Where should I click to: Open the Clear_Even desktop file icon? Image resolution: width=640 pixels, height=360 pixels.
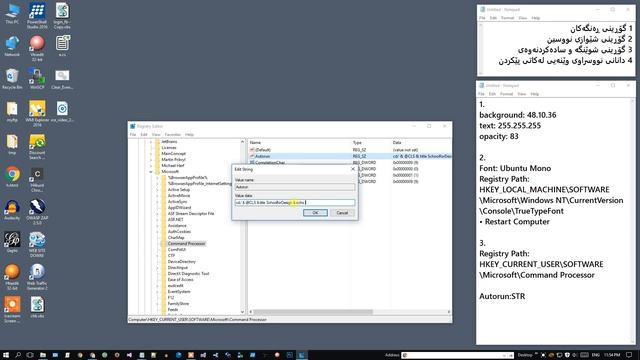[62, 79]
